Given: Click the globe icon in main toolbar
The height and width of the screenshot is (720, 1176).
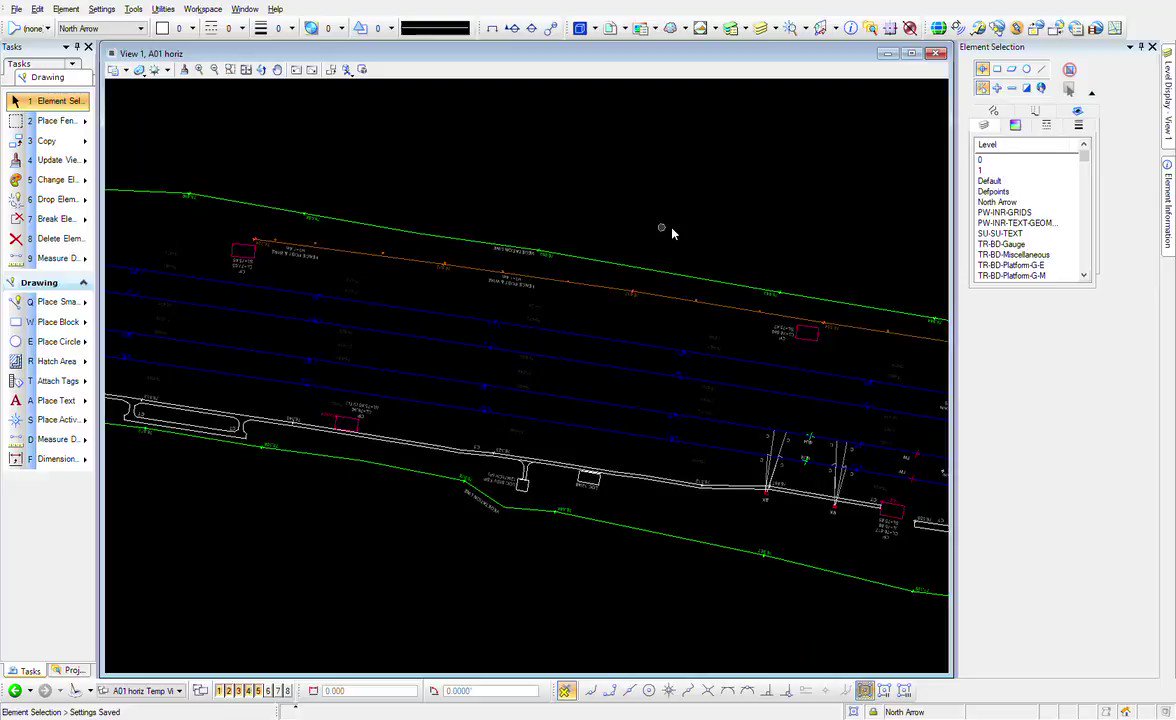Looking at the screenshot, I should click(938, 28).
